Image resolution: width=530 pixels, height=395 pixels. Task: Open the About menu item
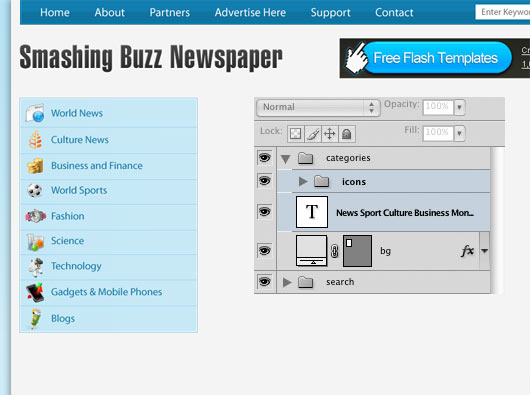(x=110, y=13)
